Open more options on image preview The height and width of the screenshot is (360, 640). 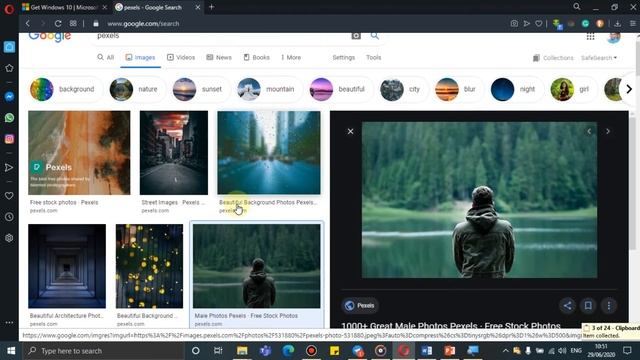click(609, 305)
